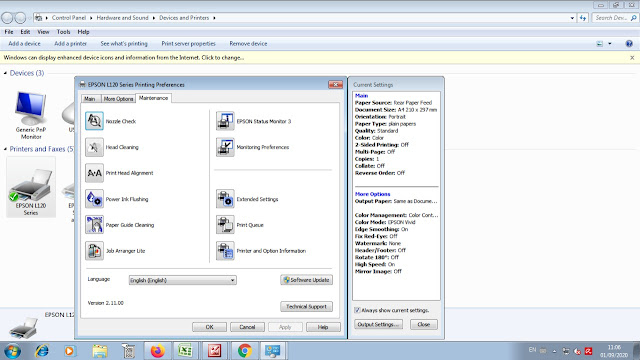Open Internet Explorer from the taskbar
Screen dimensions: 640x360
pyautogui.click(x=42, y=351)
